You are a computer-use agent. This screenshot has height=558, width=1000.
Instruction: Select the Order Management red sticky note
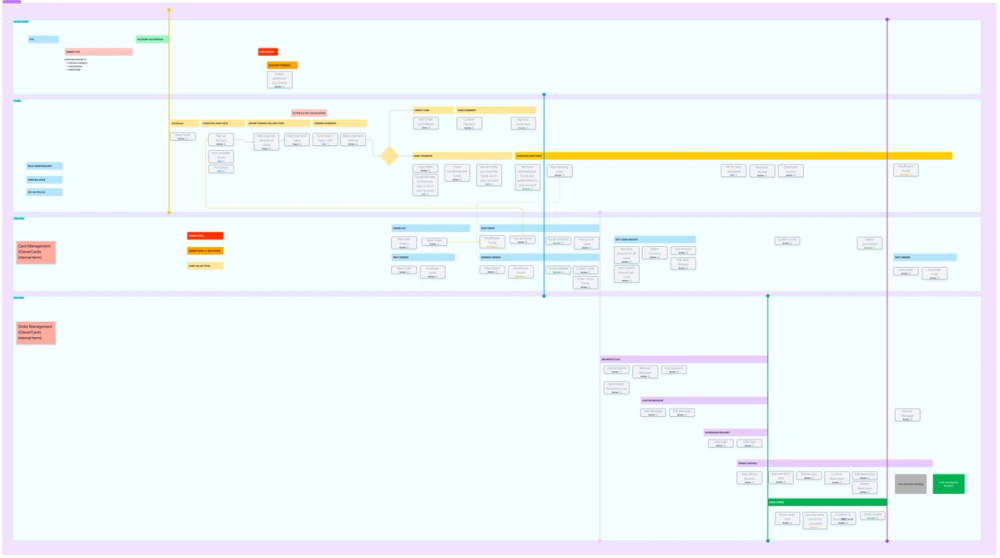point(36,333)
